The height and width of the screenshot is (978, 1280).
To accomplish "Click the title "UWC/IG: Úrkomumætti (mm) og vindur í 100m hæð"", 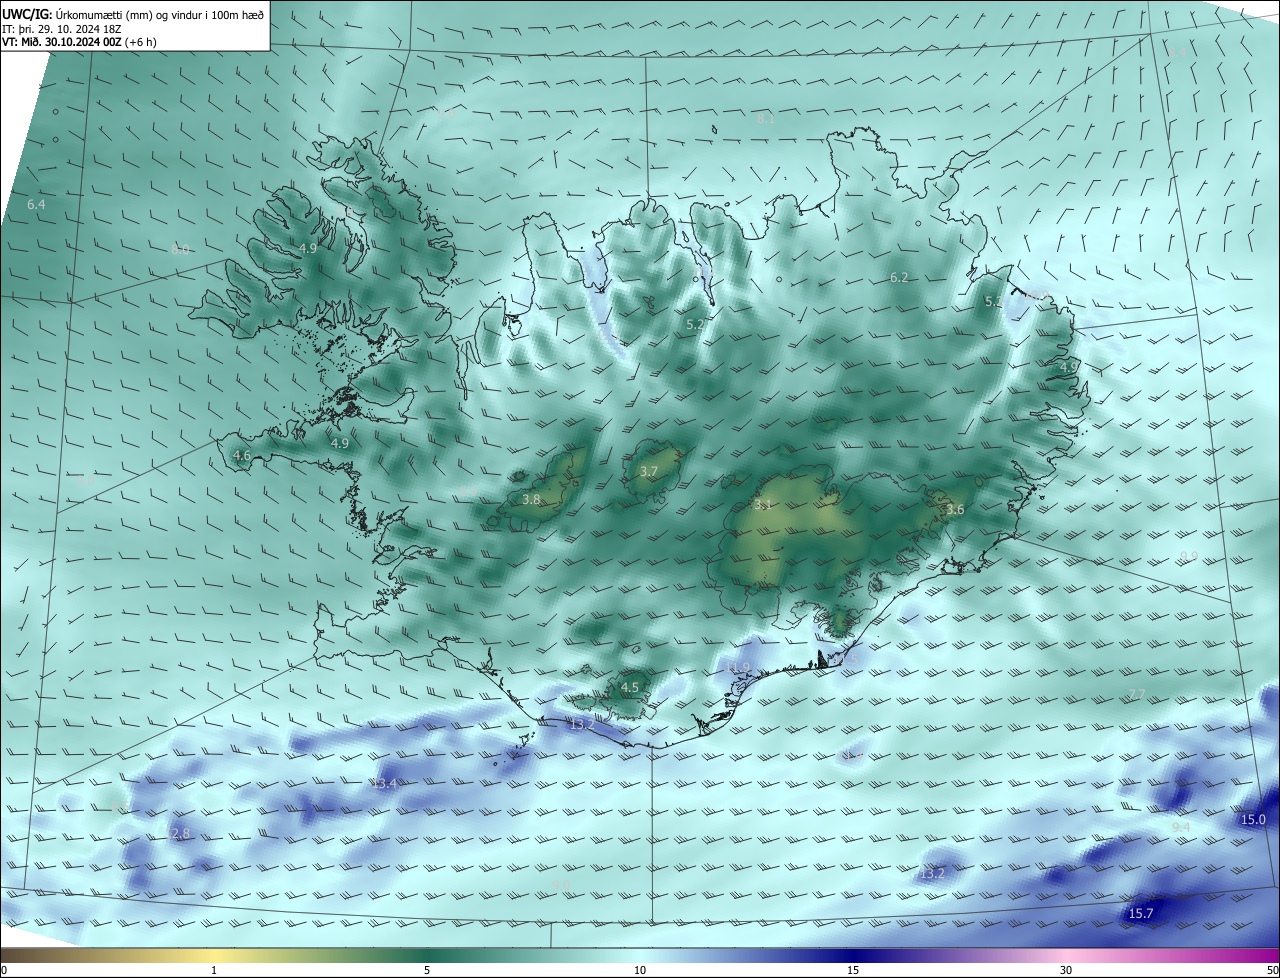I will point(133,14).
